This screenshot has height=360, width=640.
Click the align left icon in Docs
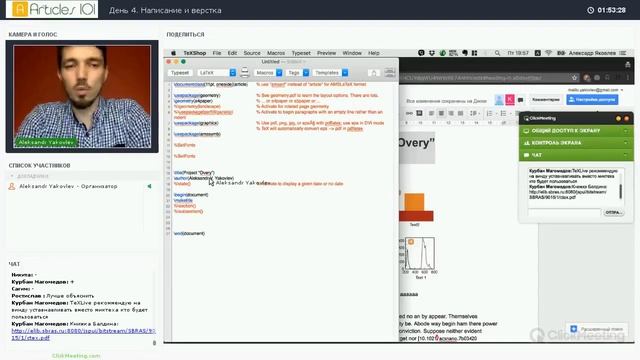coord(431,113)
